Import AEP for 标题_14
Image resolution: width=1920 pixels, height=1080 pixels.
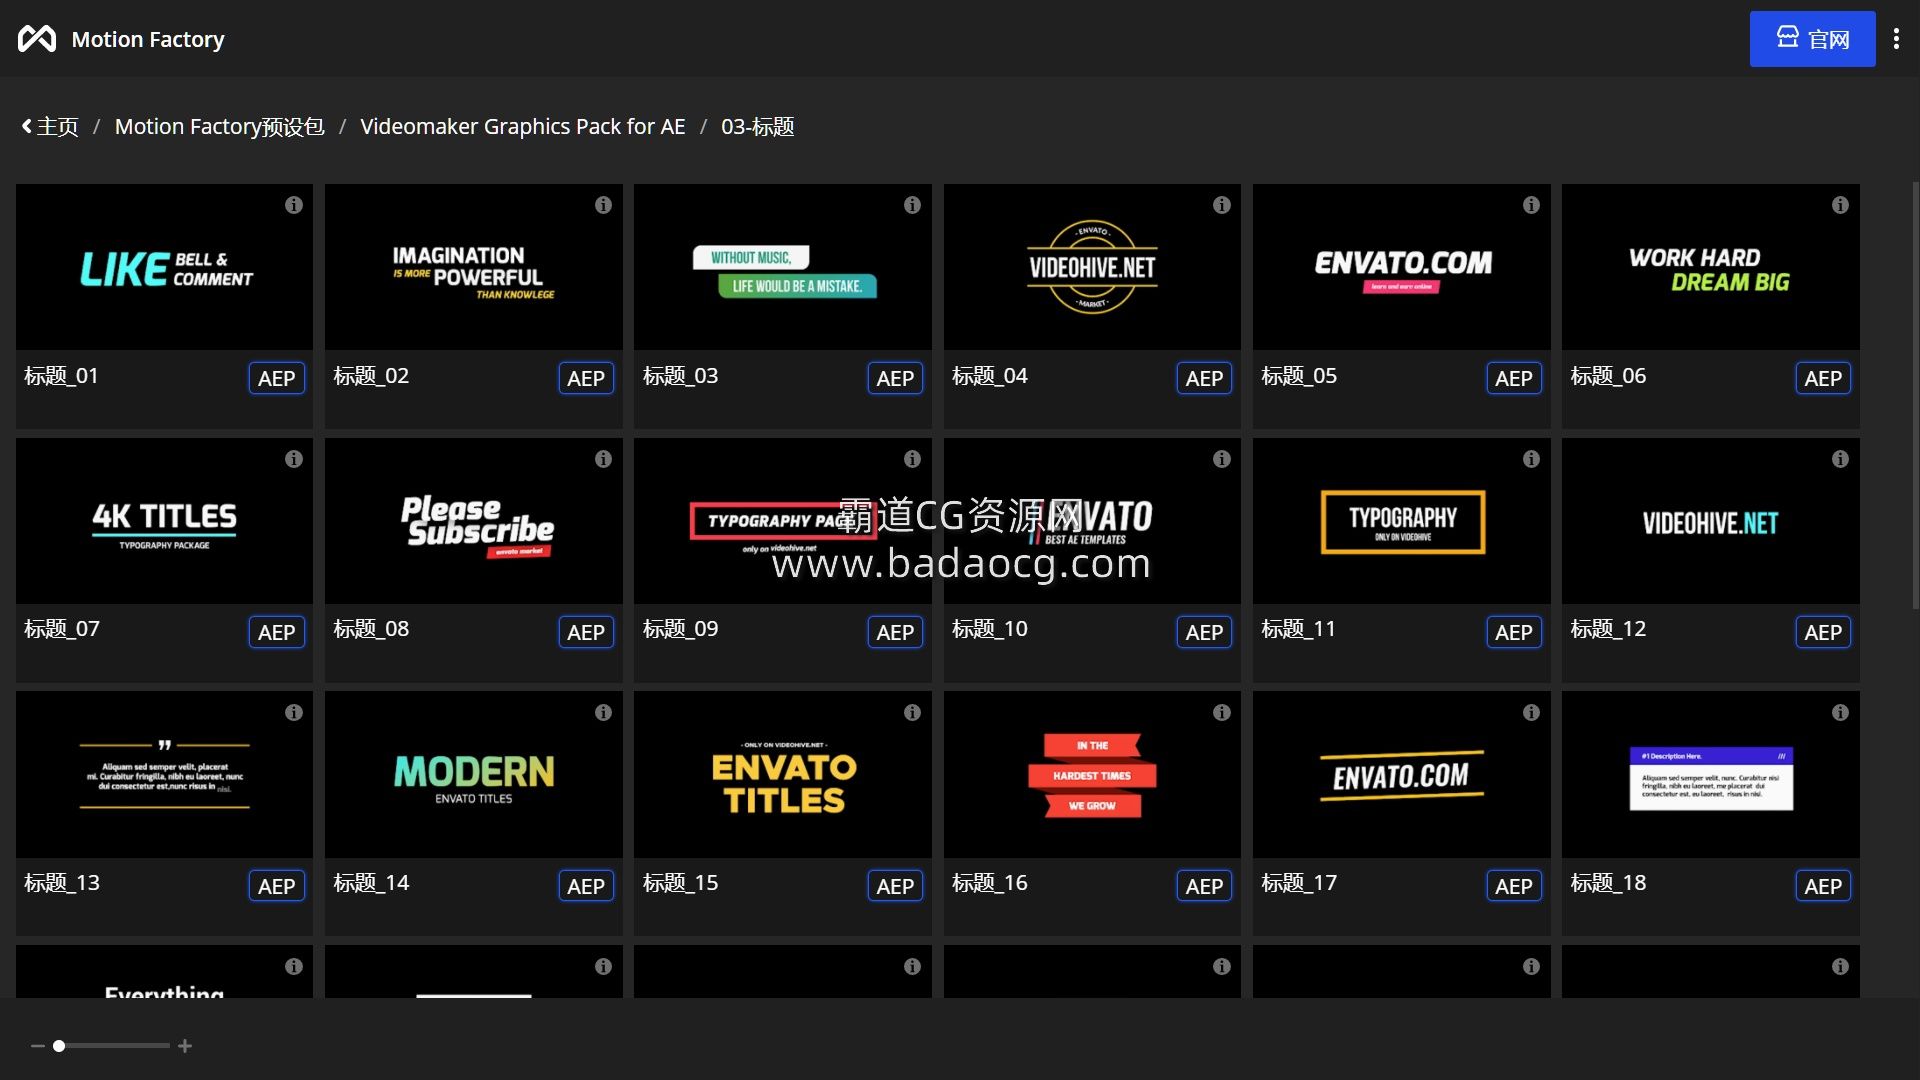coord(586,886)
